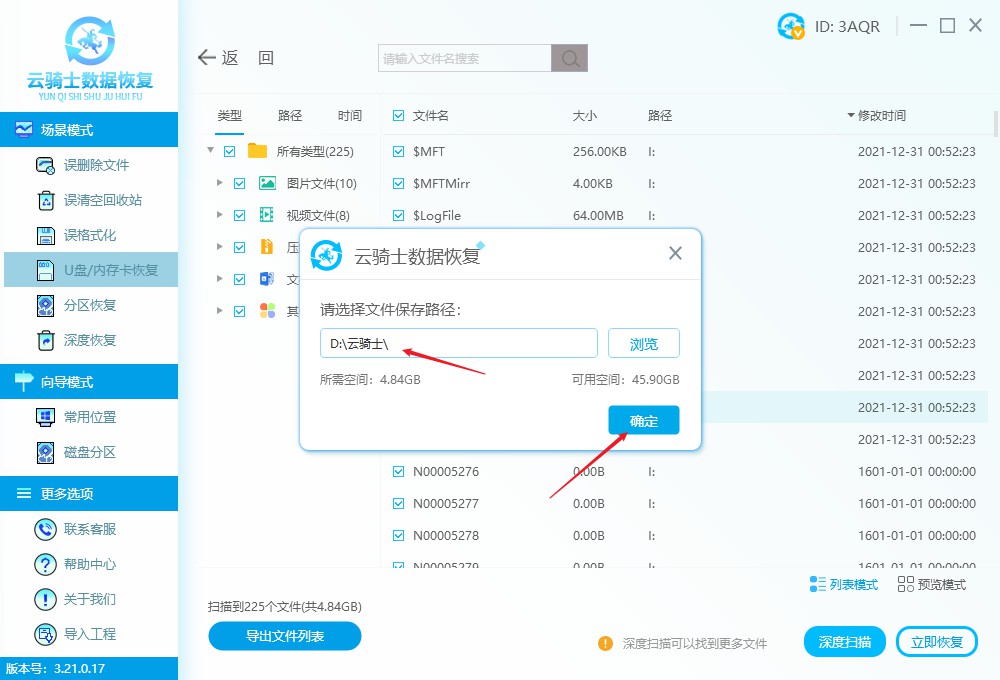Open 磁盘分区 disk icon

click(45, 452)
